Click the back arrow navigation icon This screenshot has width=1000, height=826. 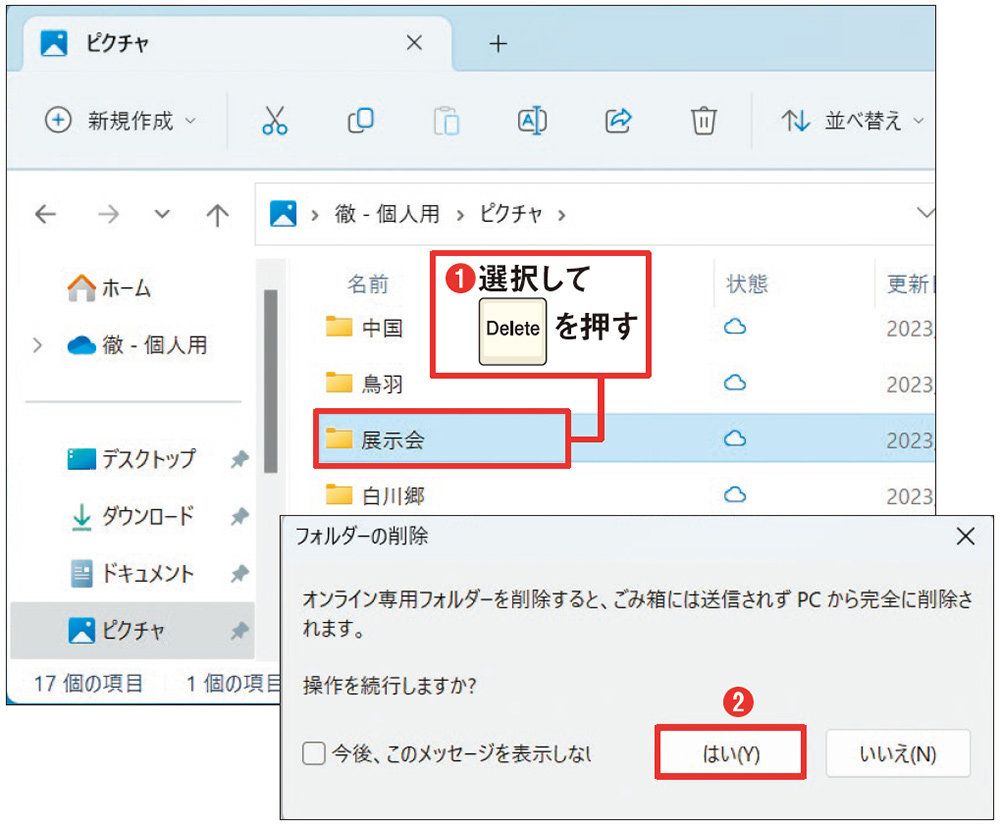47,214
